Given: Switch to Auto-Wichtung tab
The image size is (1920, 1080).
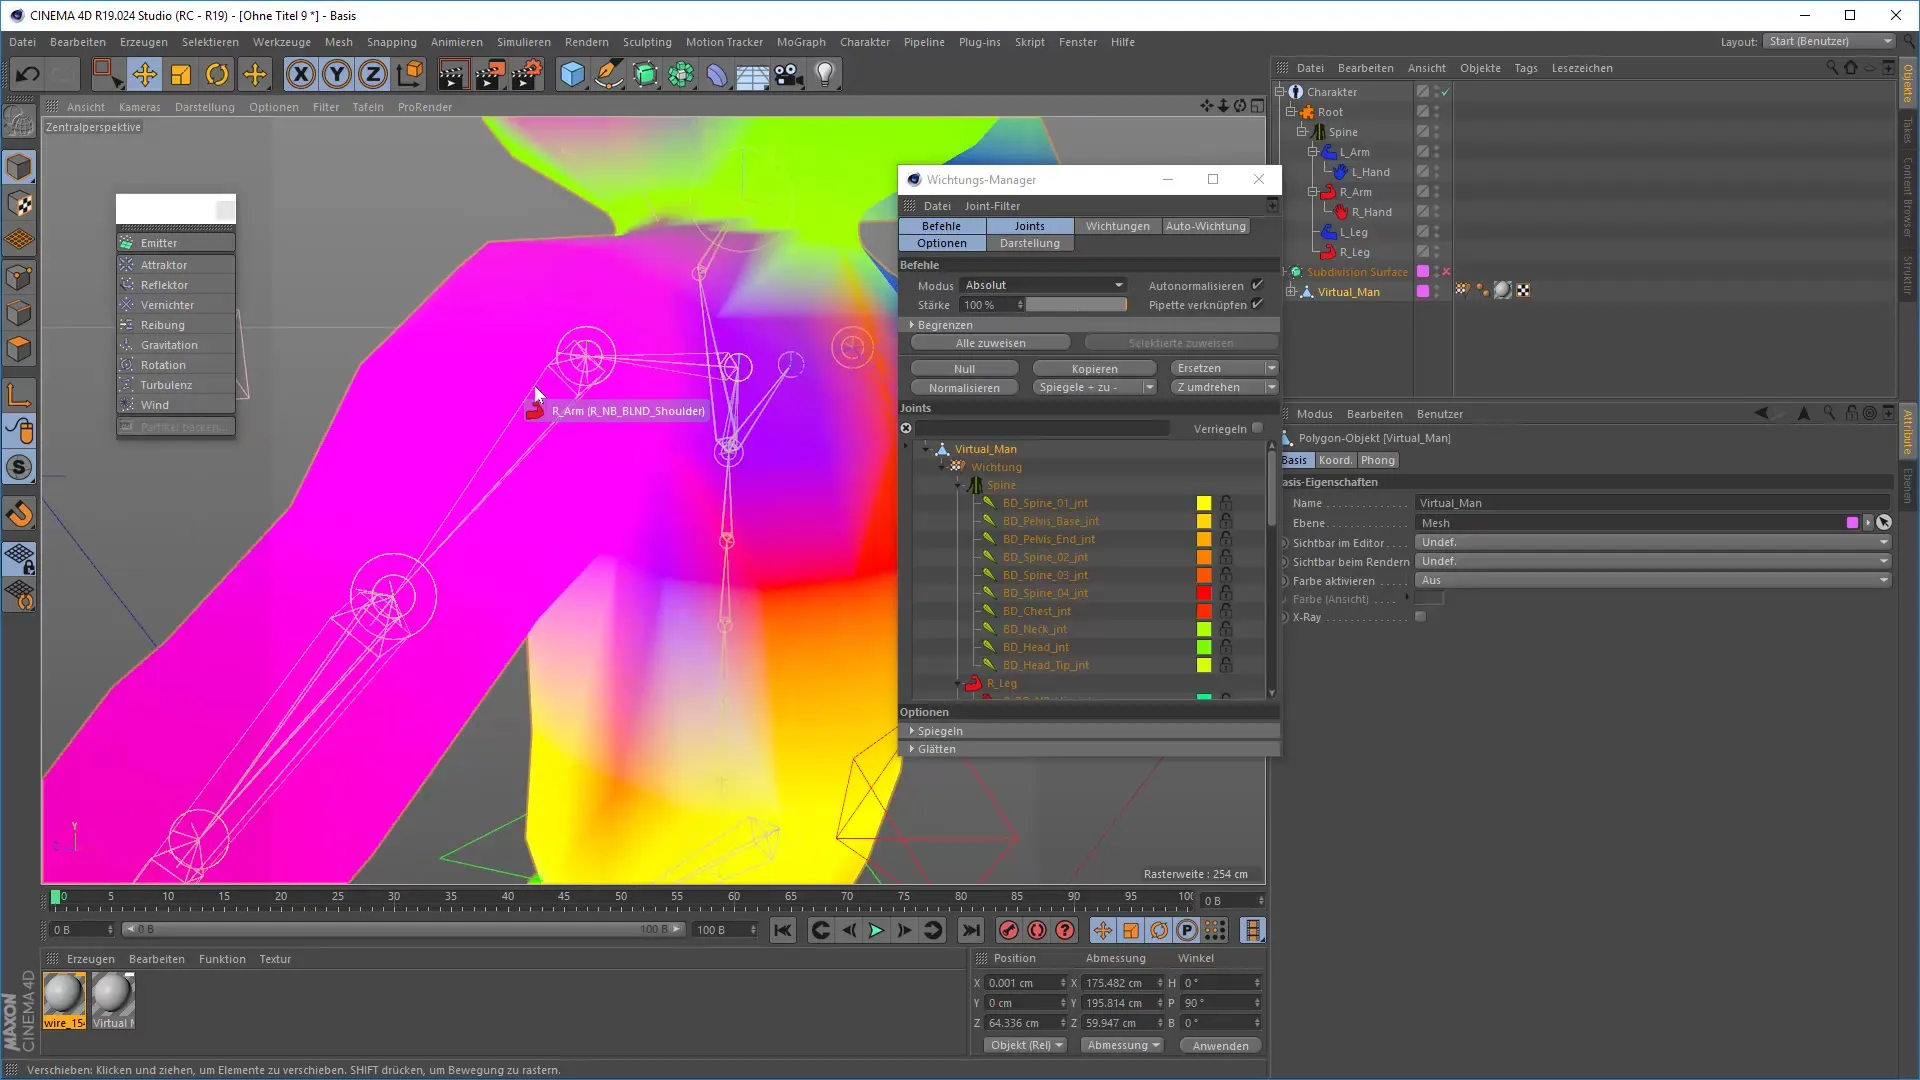Looking at the screenshot, I should pos(1206,226).
